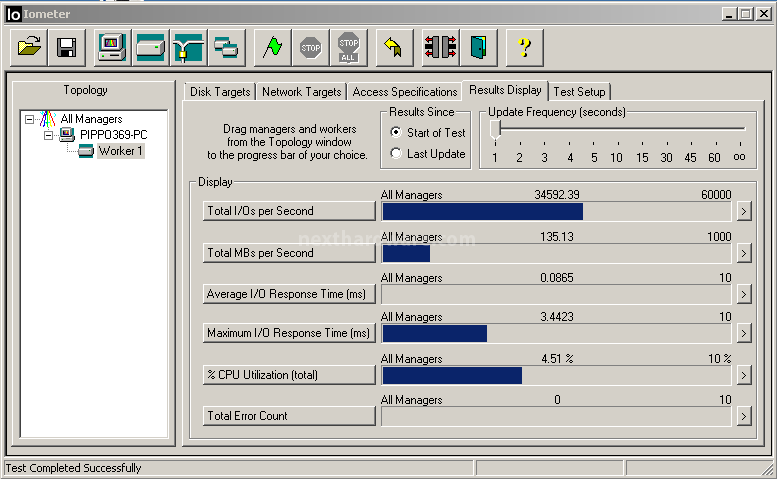This screenshot has height=479, width=777.
Task: Open the Test Setup tab
Action: coord(579,92)
